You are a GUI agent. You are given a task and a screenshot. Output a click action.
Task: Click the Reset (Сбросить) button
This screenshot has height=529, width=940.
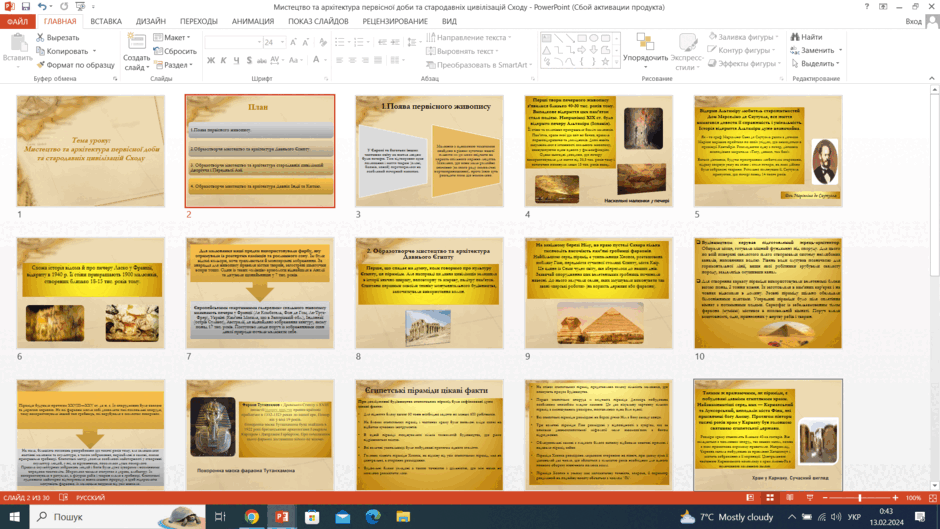pyautogui.click(x=175, y=51)
